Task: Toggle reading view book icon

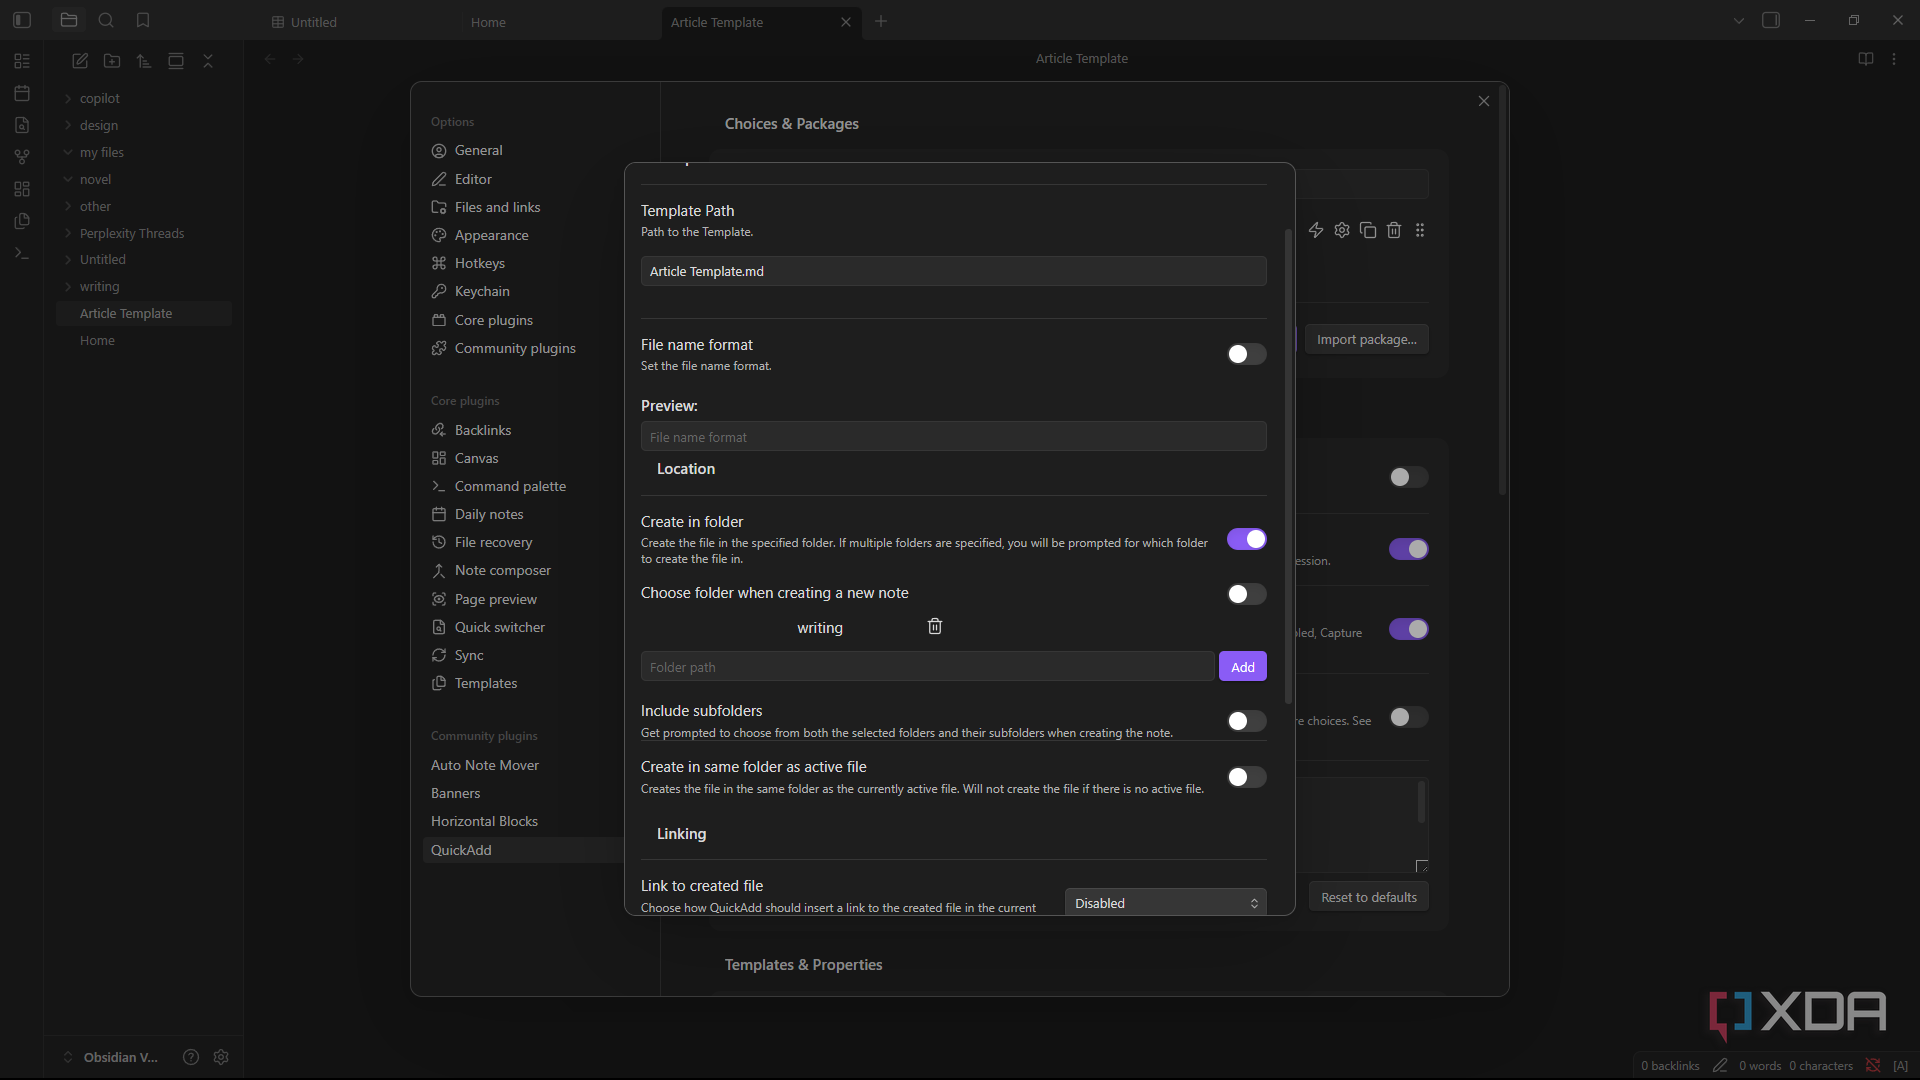Action: coord(1866,59)
